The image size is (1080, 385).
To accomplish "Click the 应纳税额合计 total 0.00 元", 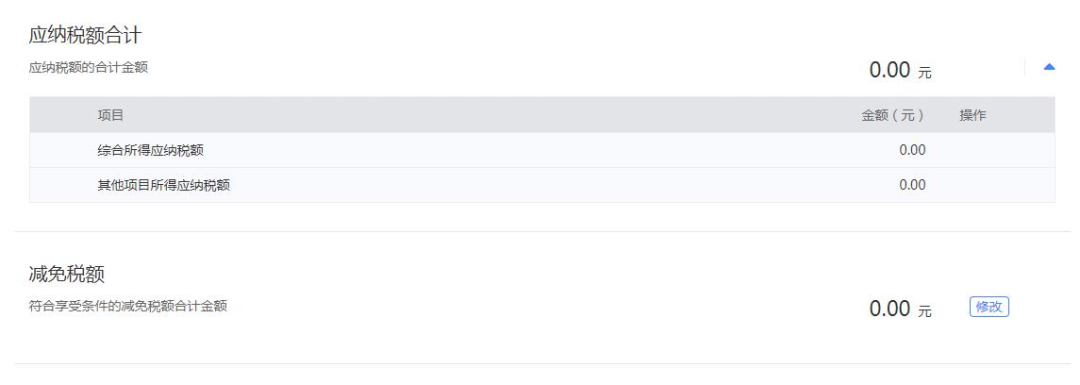I will [900, 70].
